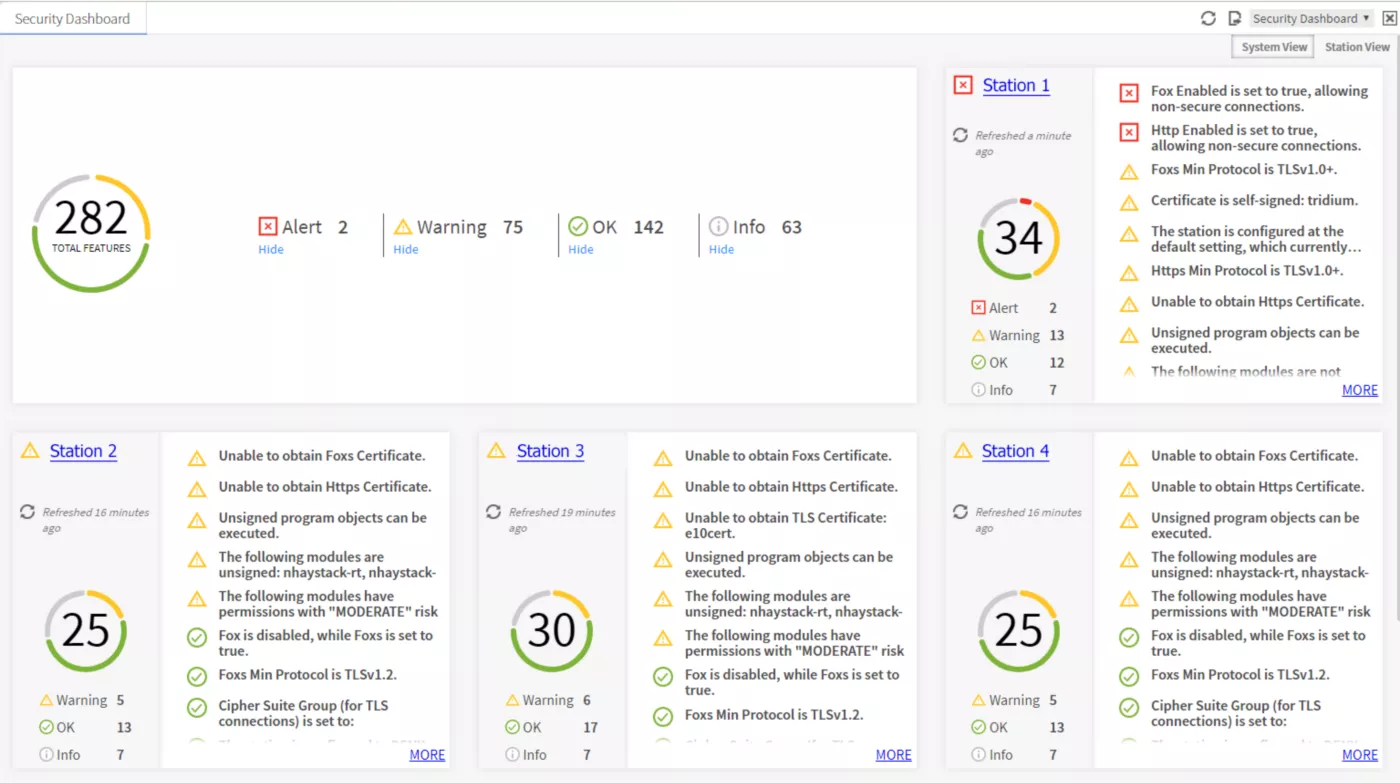Image resolution: width=1400 pixels, height=783 pixels.
Task: Open the Station 4 link
Action: click(1015, 451)
